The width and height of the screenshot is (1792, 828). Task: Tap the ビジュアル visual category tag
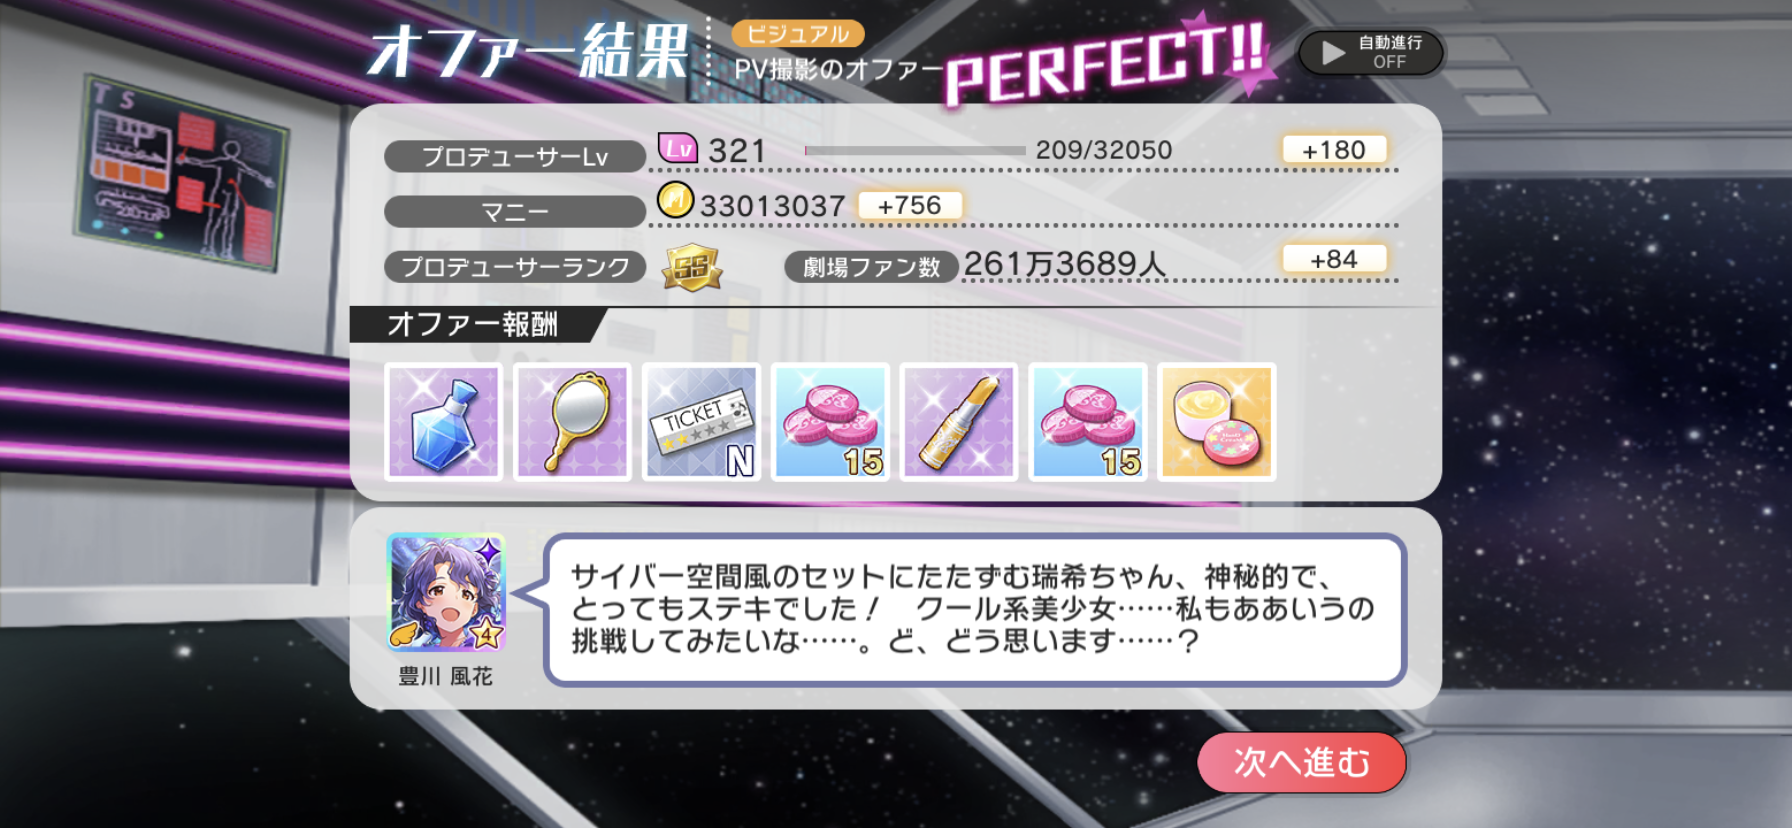[797, 34]
